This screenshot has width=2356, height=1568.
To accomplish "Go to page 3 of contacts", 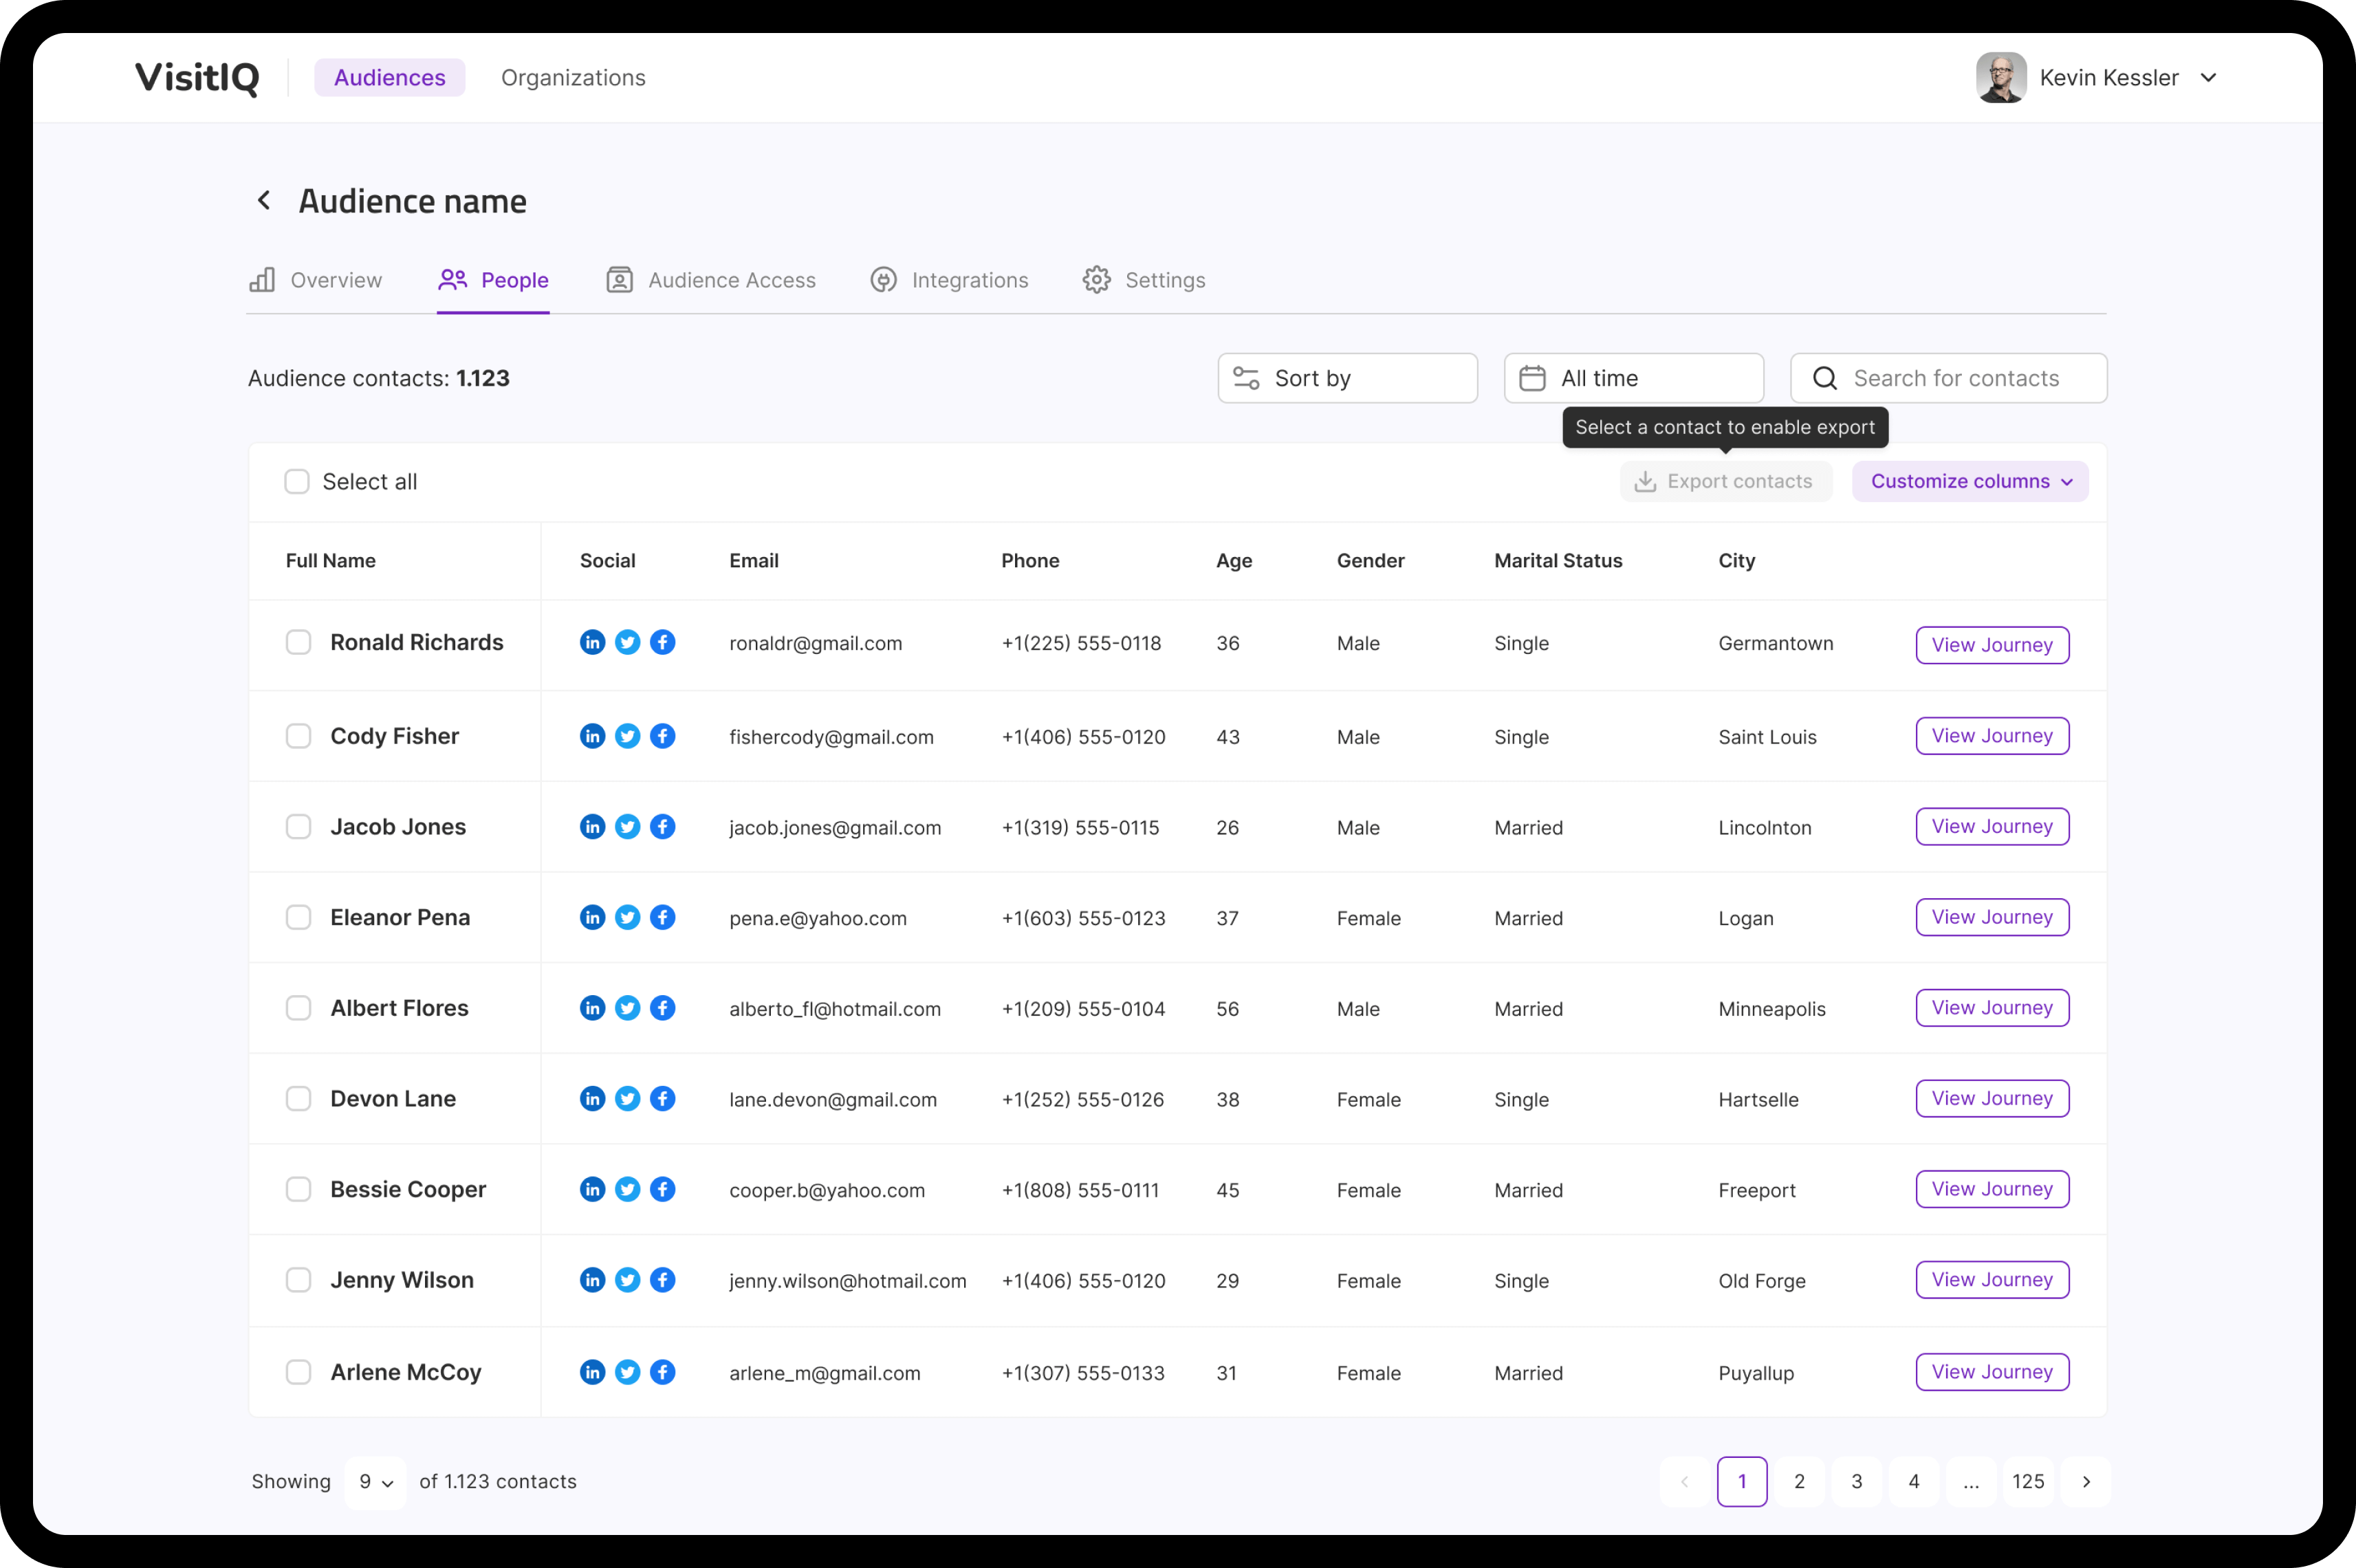I will [x=1856, y=1481].
